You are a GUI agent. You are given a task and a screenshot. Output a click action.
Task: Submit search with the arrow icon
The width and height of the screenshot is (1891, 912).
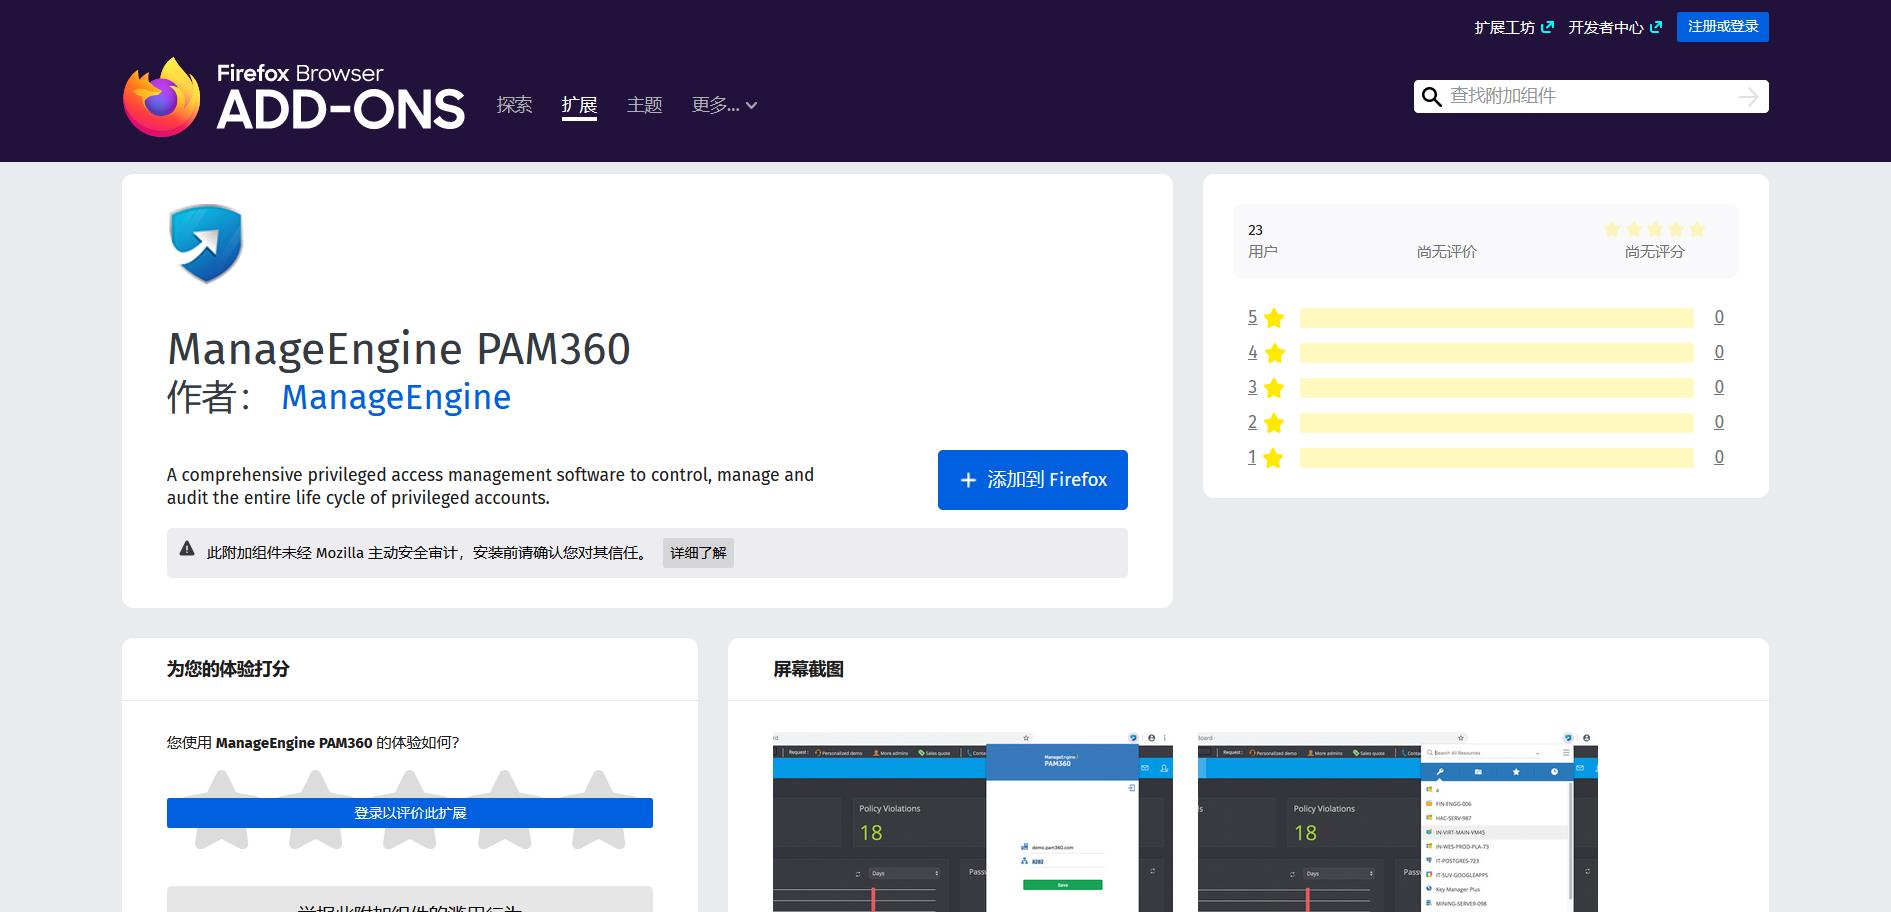pos(1748,97)
